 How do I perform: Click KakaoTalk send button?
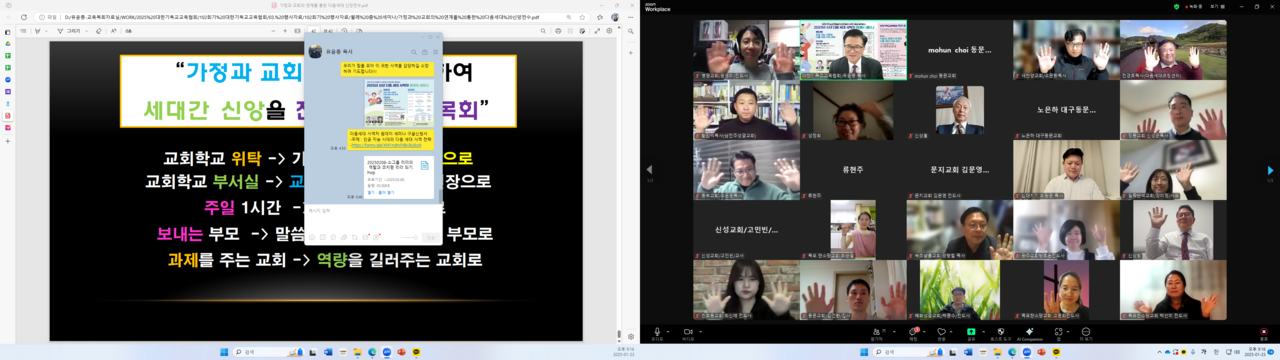pyautogui.click(x=431, y=237)
